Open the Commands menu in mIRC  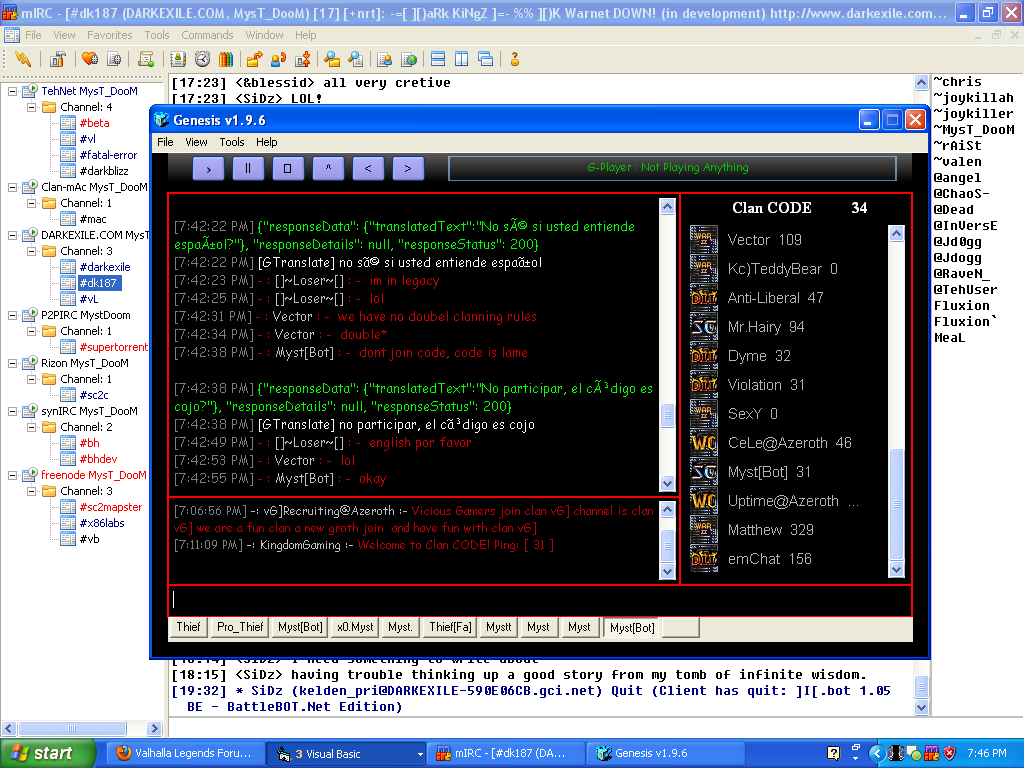(207, 35)
